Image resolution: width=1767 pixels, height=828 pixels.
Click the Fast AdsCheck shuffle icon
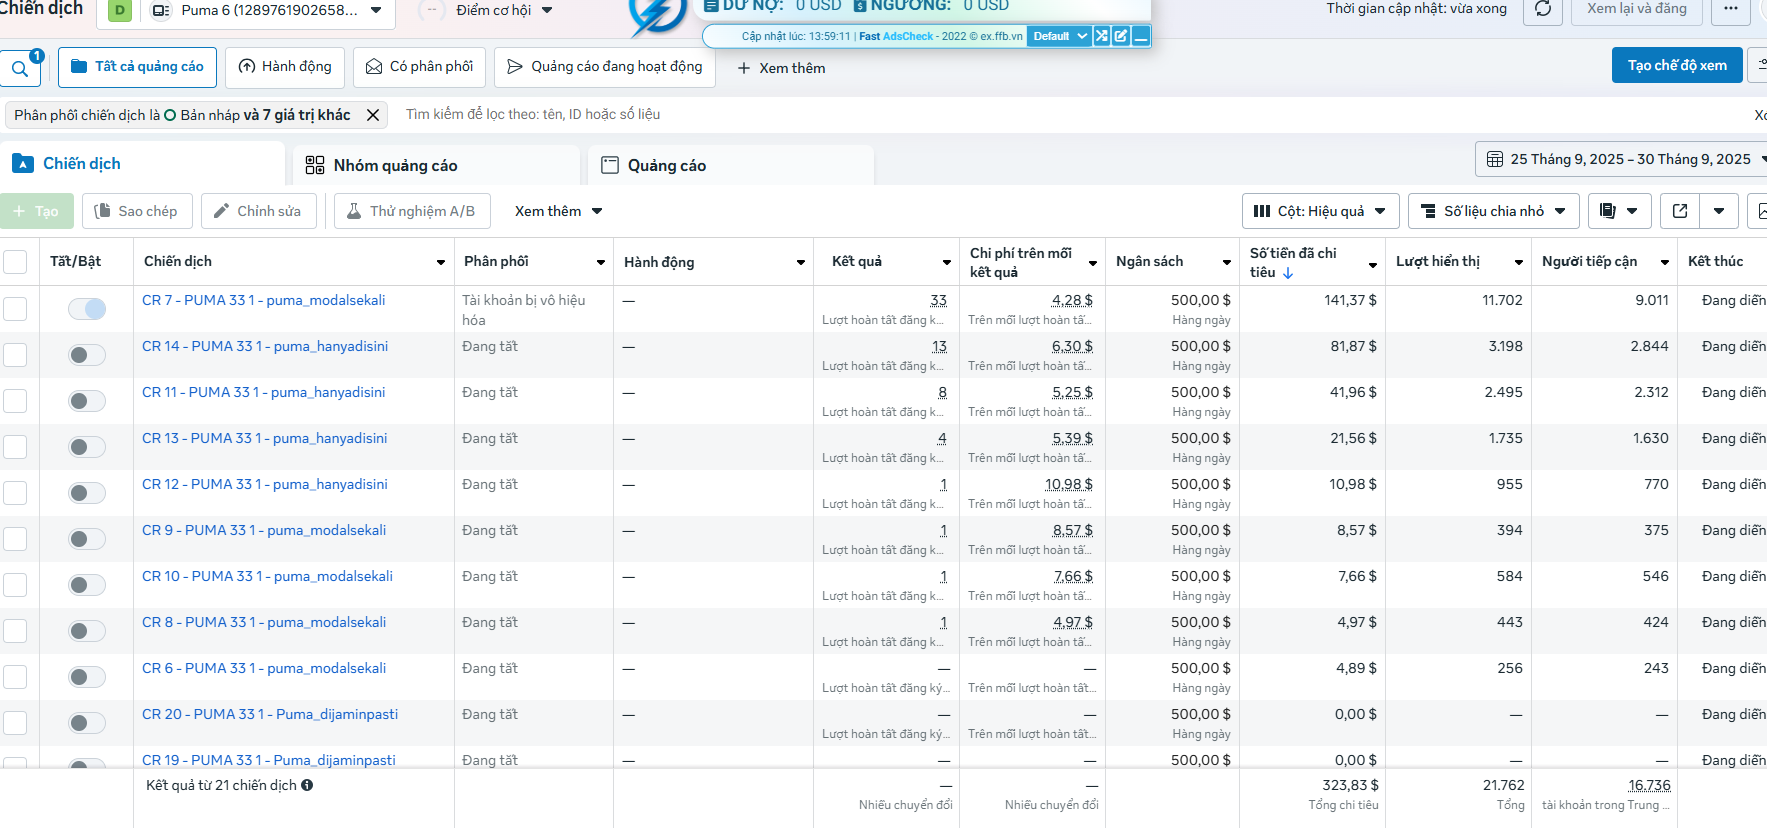pyautogui.click(x=1101, y=36)
